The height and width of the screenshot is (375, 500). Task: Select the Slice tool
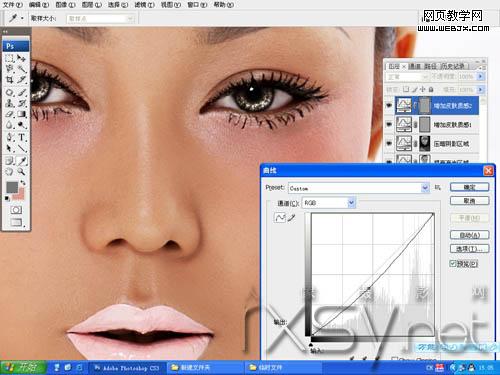tap(22, 80)
